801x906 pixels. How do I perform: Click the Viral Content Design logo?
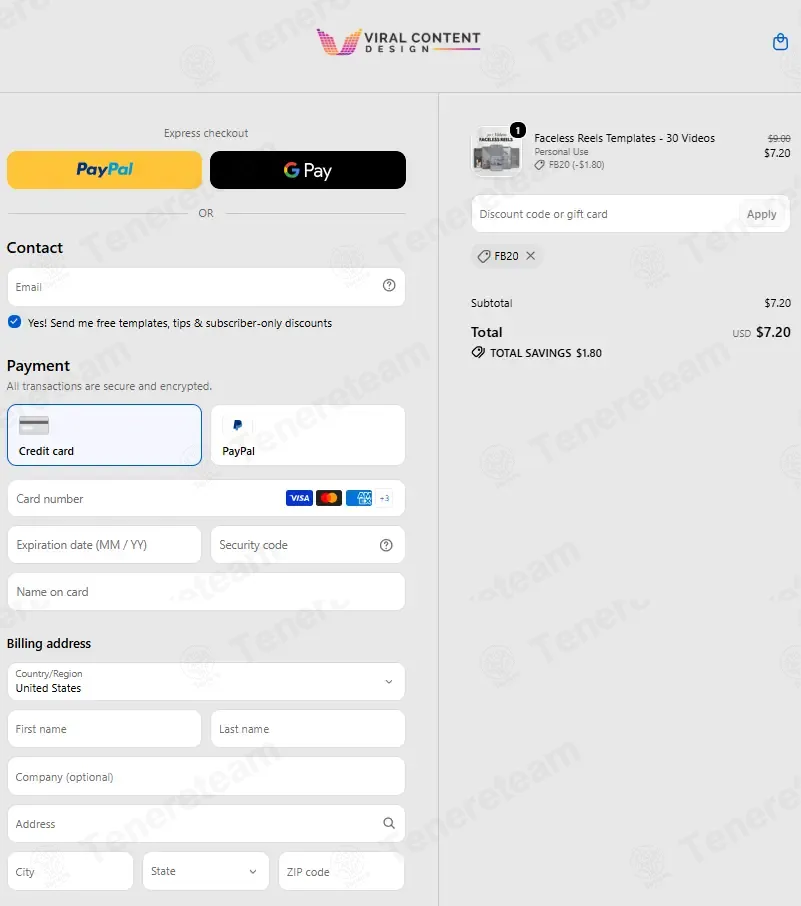click(x=399, y=42)
